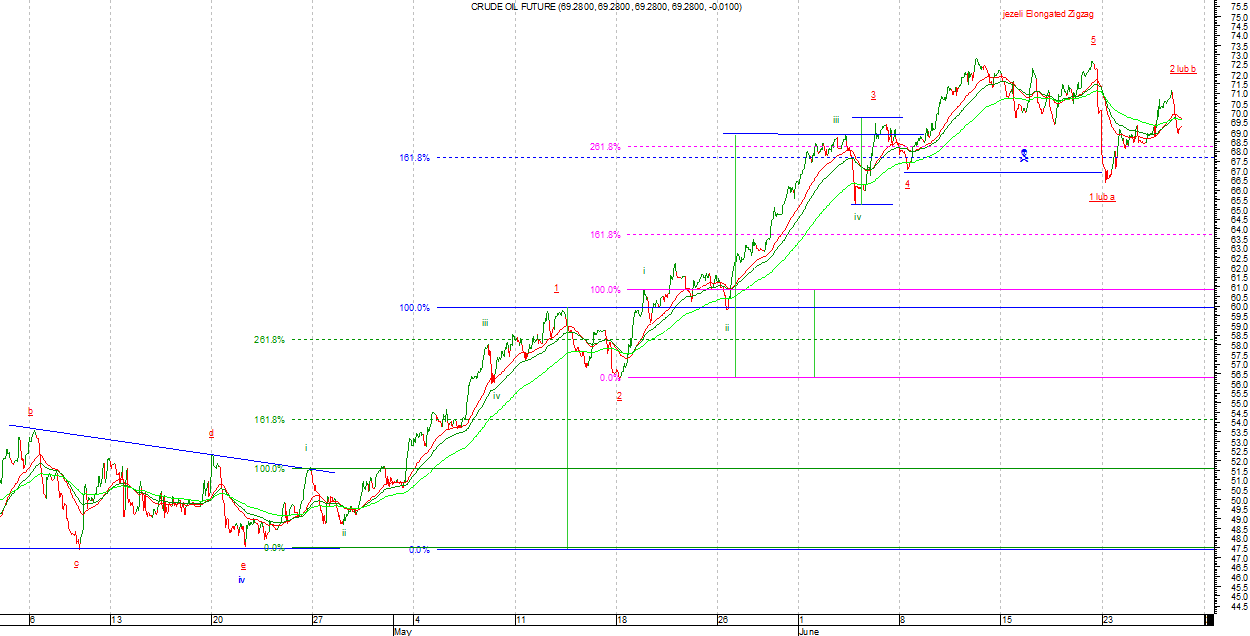Screen dimensions: 1250x636
Task: Select the cyan 'iii' wave label
Action: click(836, 120)
